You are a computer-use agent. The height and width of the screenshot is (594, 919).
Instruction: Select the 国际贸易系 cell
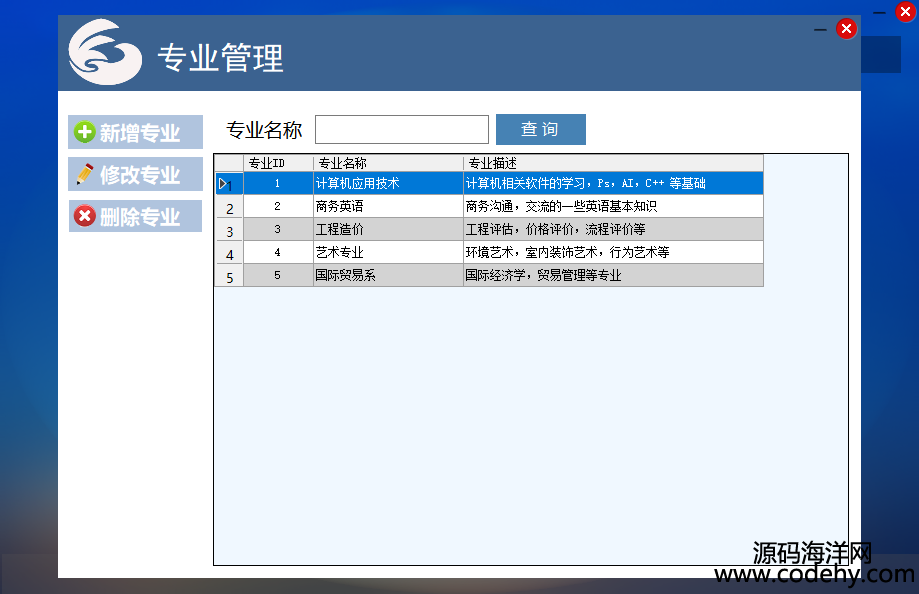point(387,276)
